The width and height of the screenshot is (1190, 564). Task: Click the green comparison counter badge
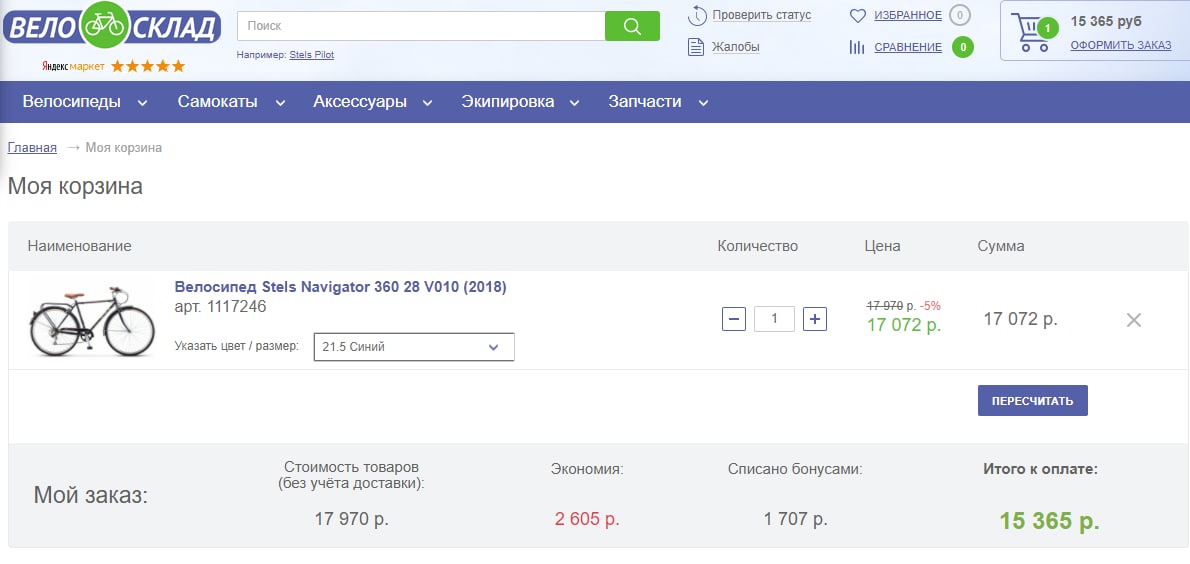(963, 47)
